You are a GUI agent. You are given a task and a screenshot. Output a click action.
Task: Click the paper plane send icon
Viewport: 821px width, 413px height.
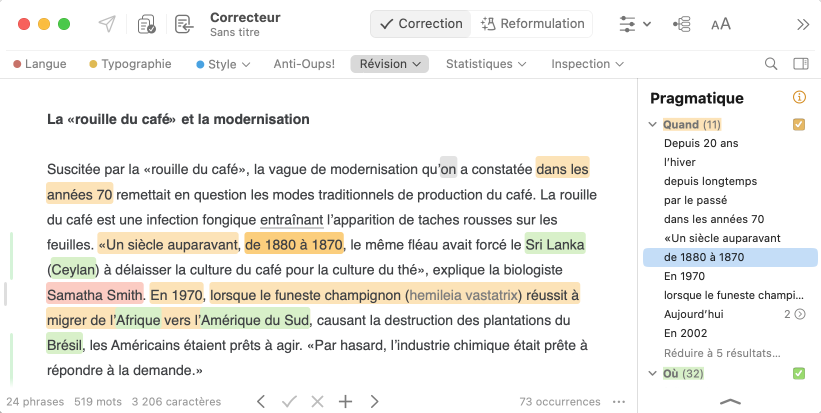pyautogui.click(x=107, y=24)
